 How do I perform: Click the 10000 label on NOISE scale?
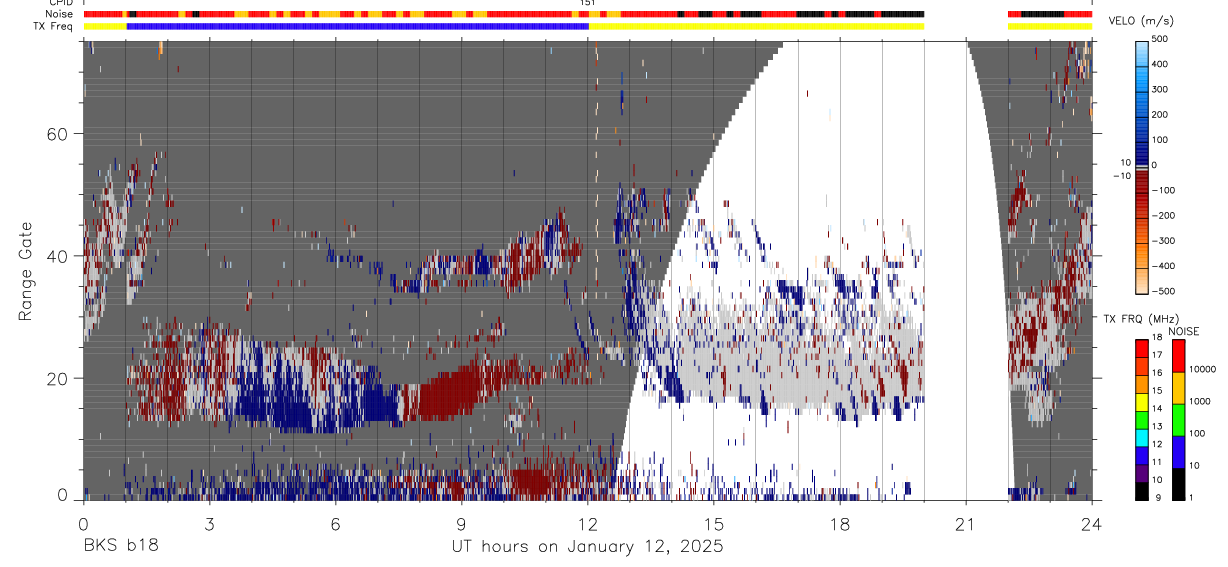coord(1201,370)
